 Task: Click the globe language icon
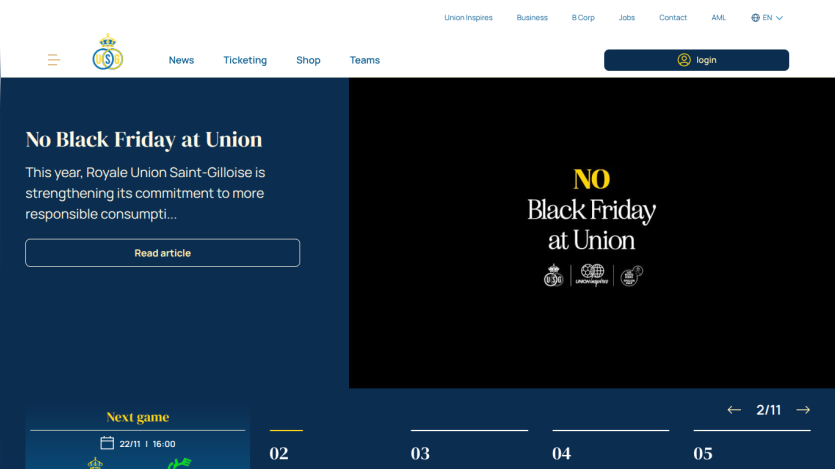pos(755,18)
